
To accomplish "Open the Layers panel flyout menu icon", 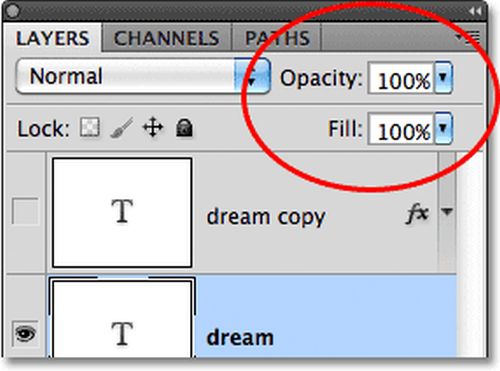I will (x=469, y=37).
